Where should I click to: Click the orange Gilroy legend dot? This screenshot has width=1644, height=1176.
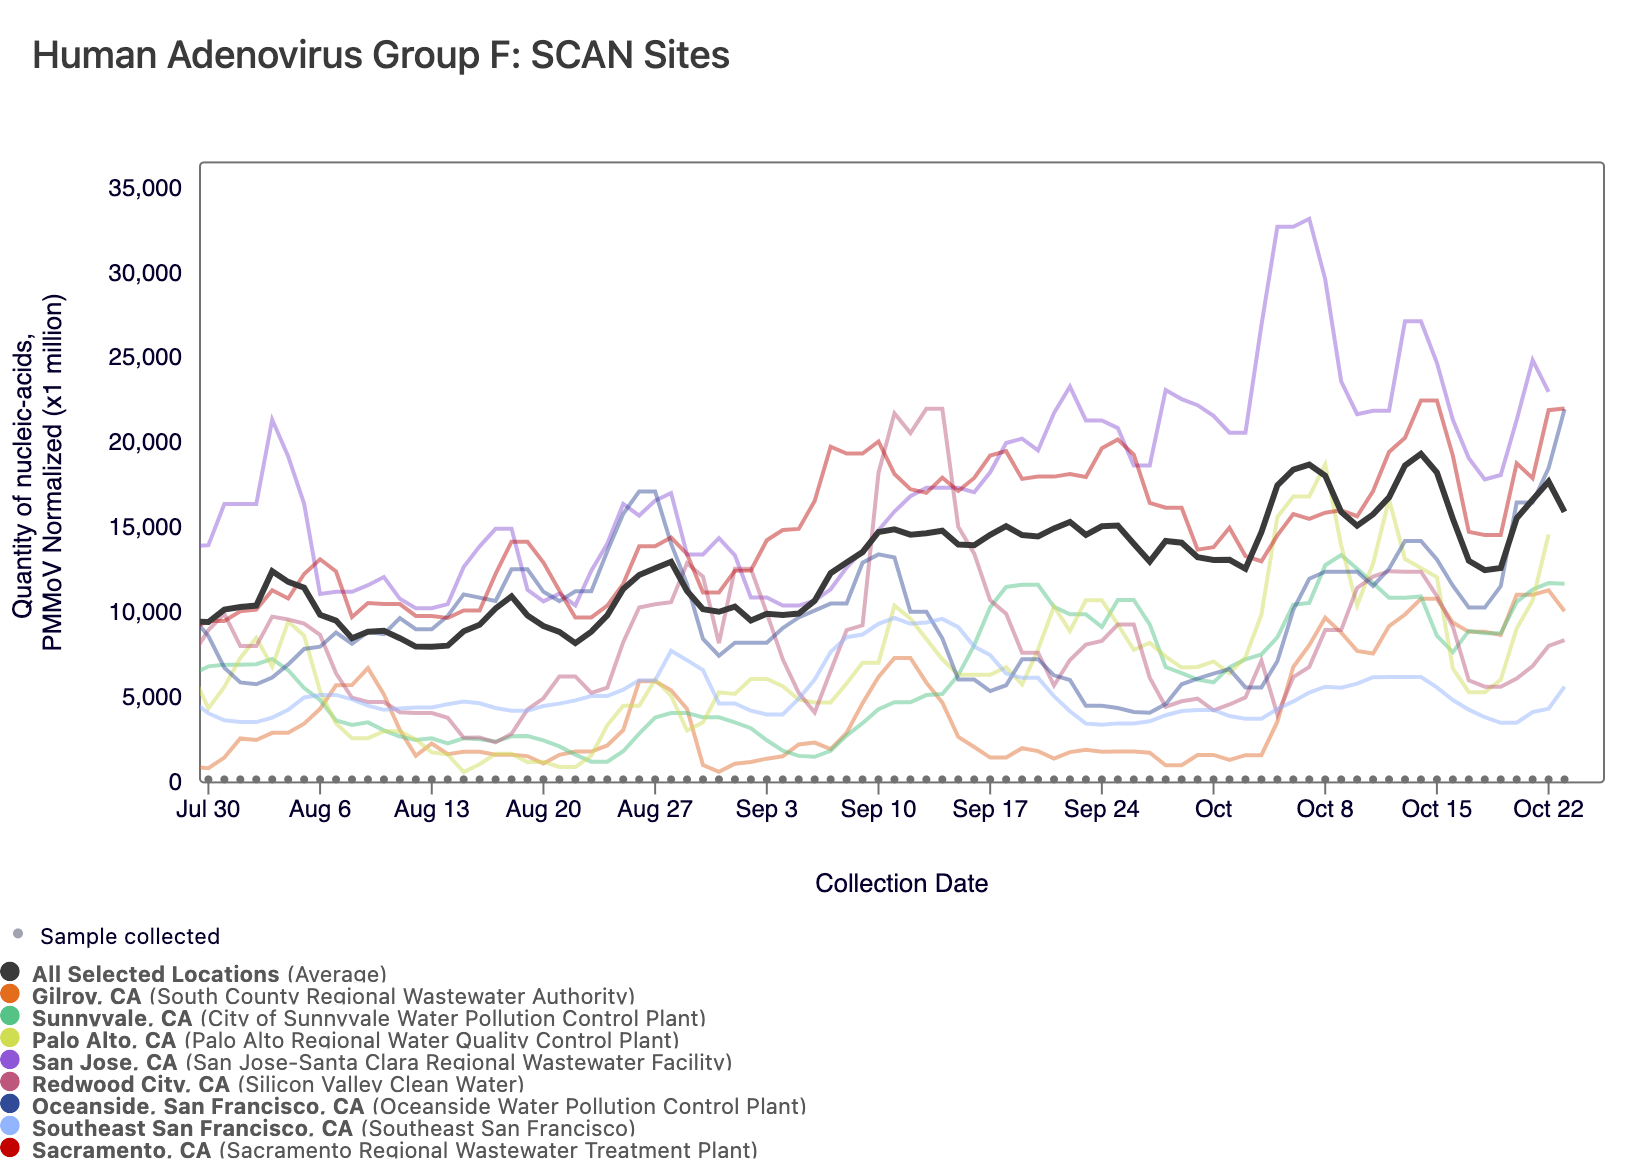[11, 995]
